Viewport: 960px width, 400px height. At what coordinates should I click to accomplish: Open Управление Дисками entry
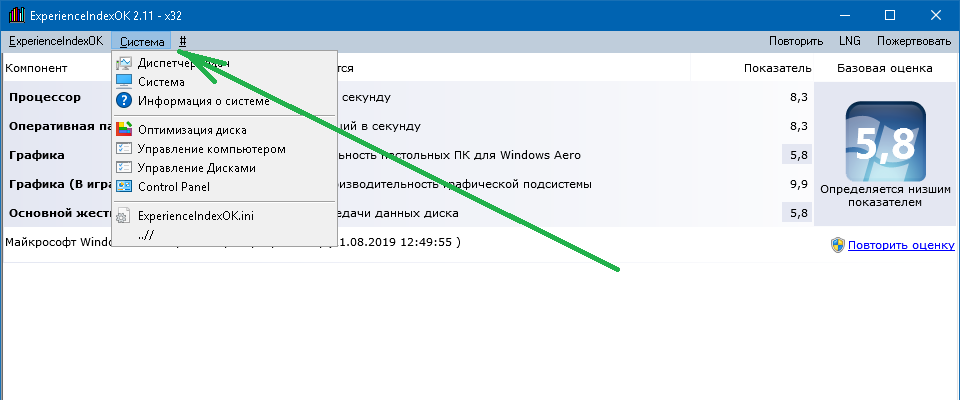tap(224, 168)
